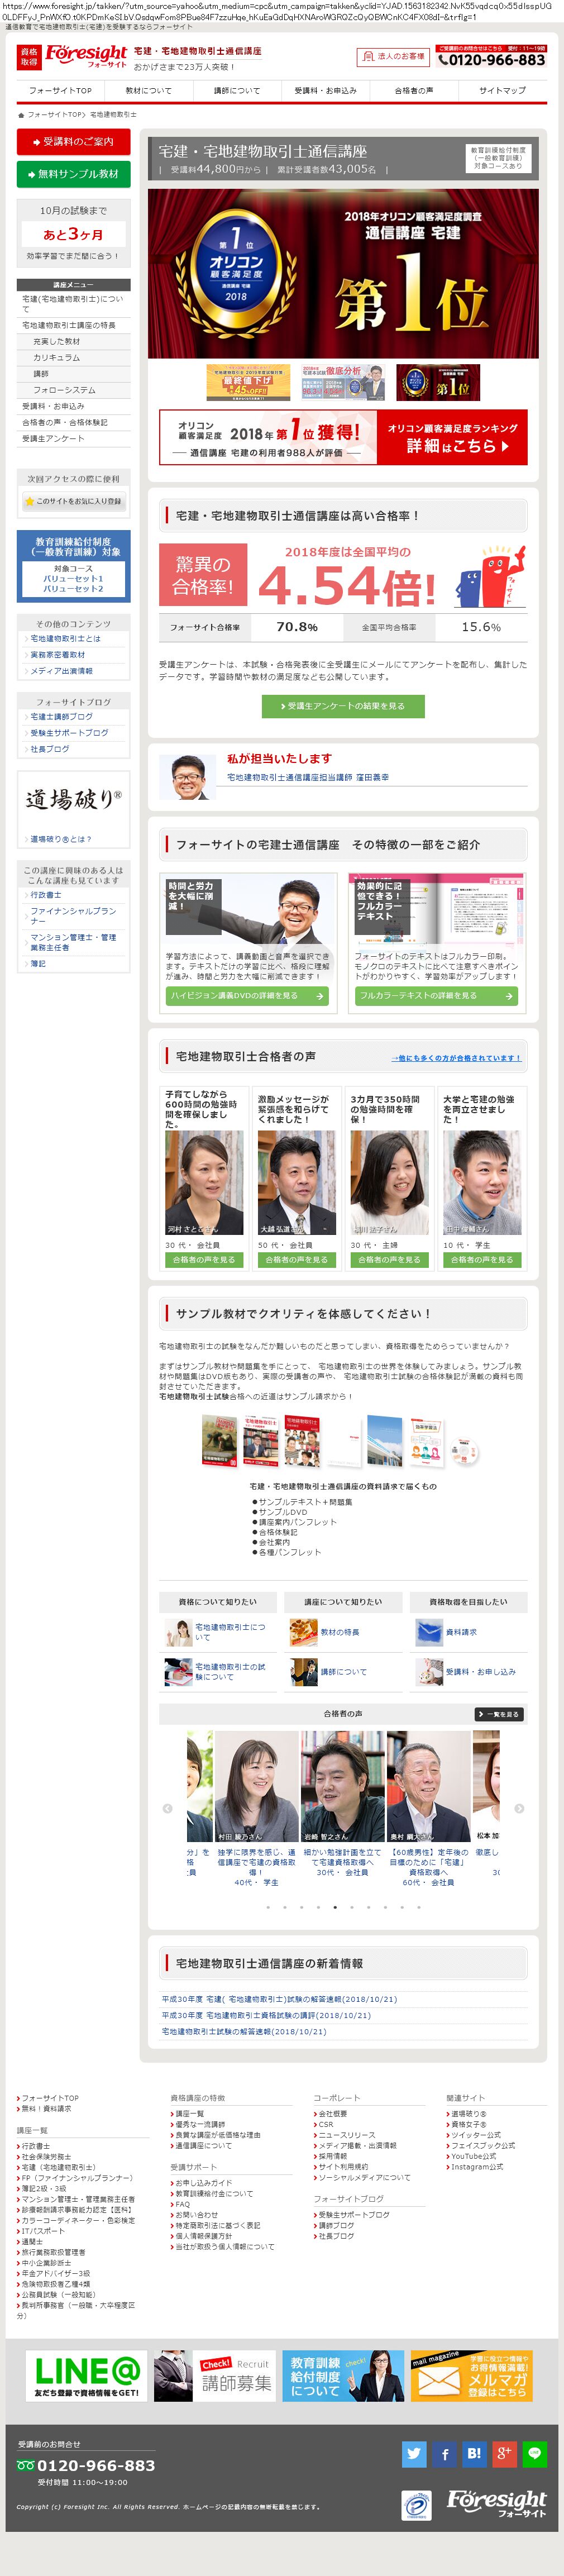Image resolution: width=564 pixels, height=2576 pixels.
Task: Click the 法人のお客様 header button
Action: [393, 57]
